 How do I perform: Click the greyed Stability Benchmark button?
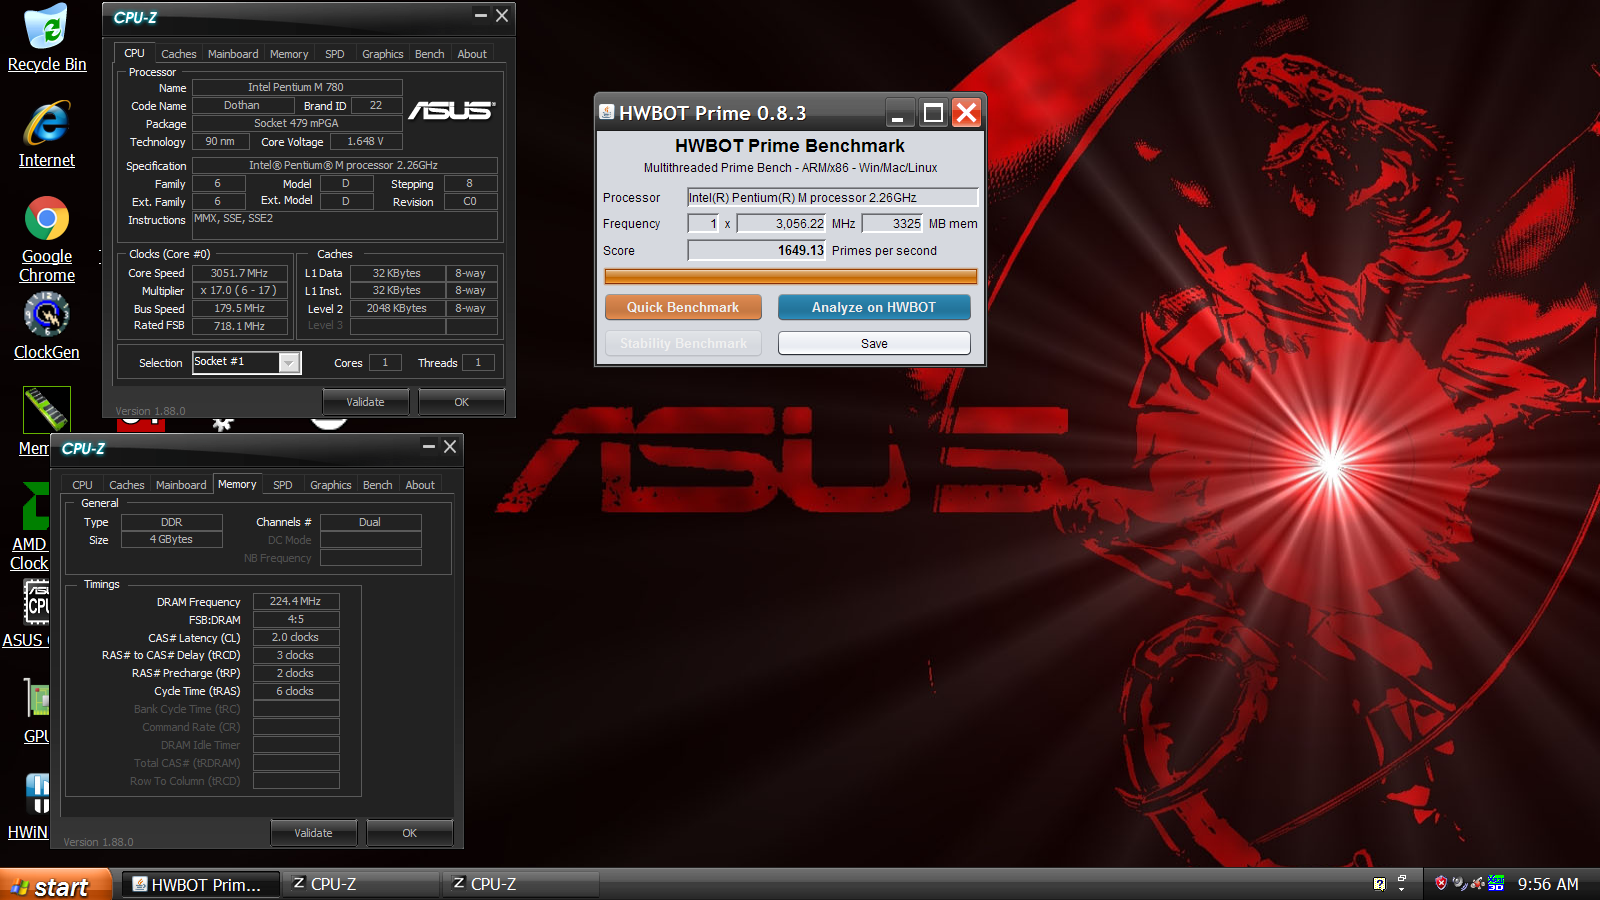[683, 343]
